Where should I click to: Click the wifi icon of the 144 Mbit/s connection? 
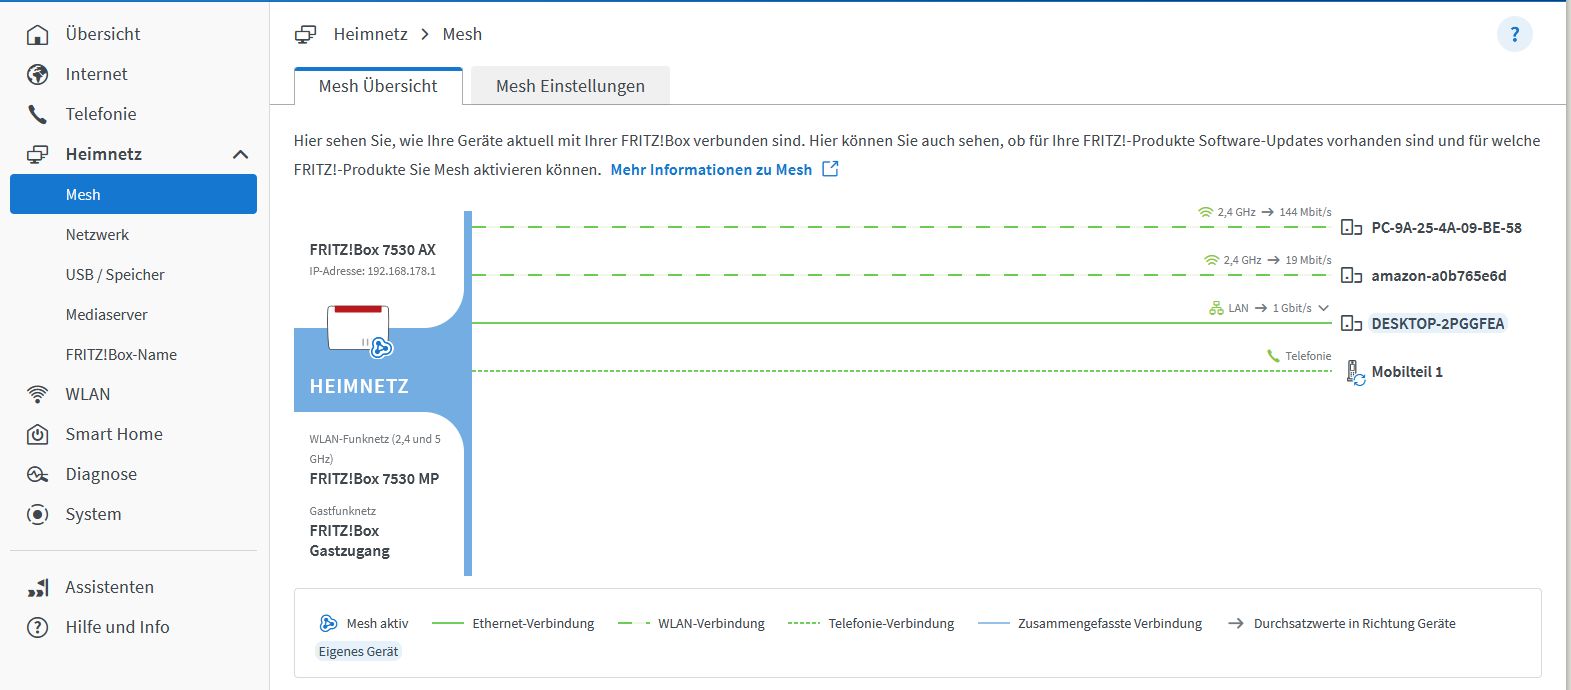coord(1205,212)
